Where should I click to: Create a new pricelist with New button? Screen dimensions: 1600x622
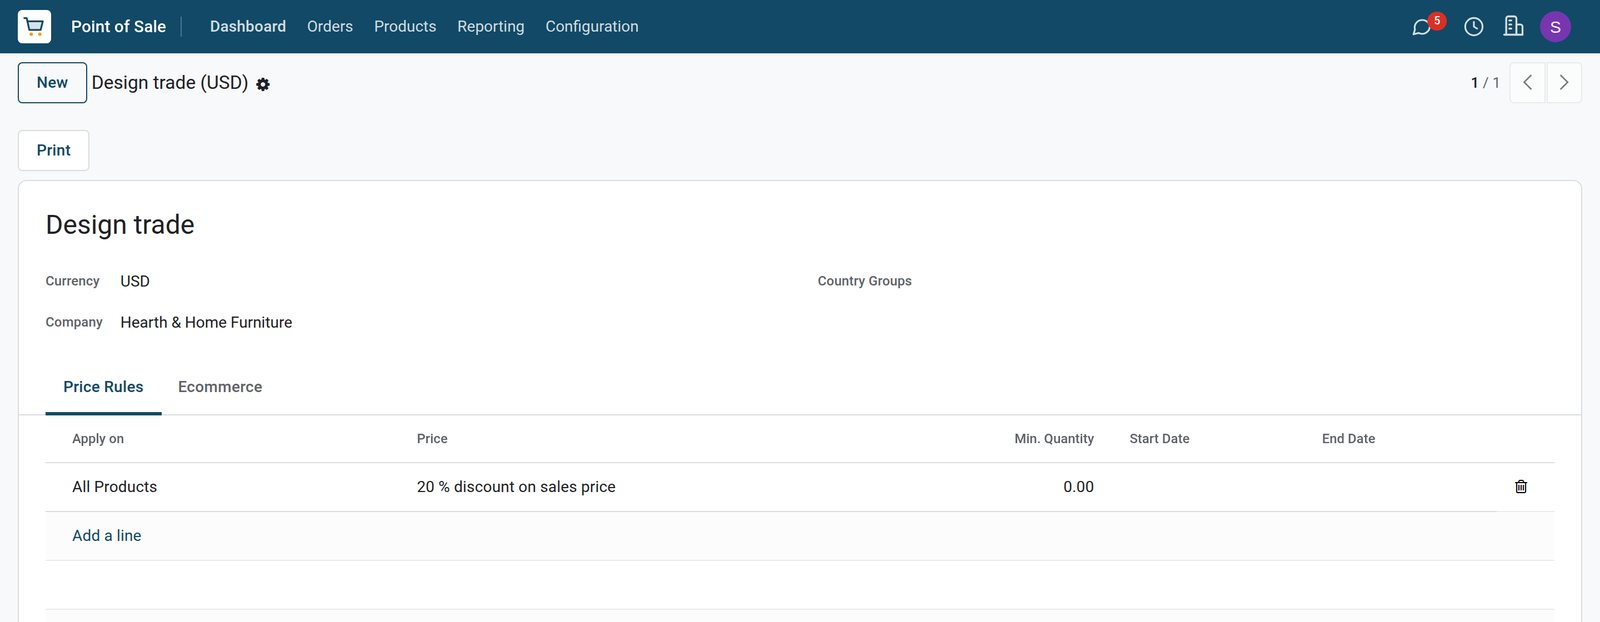52,83
